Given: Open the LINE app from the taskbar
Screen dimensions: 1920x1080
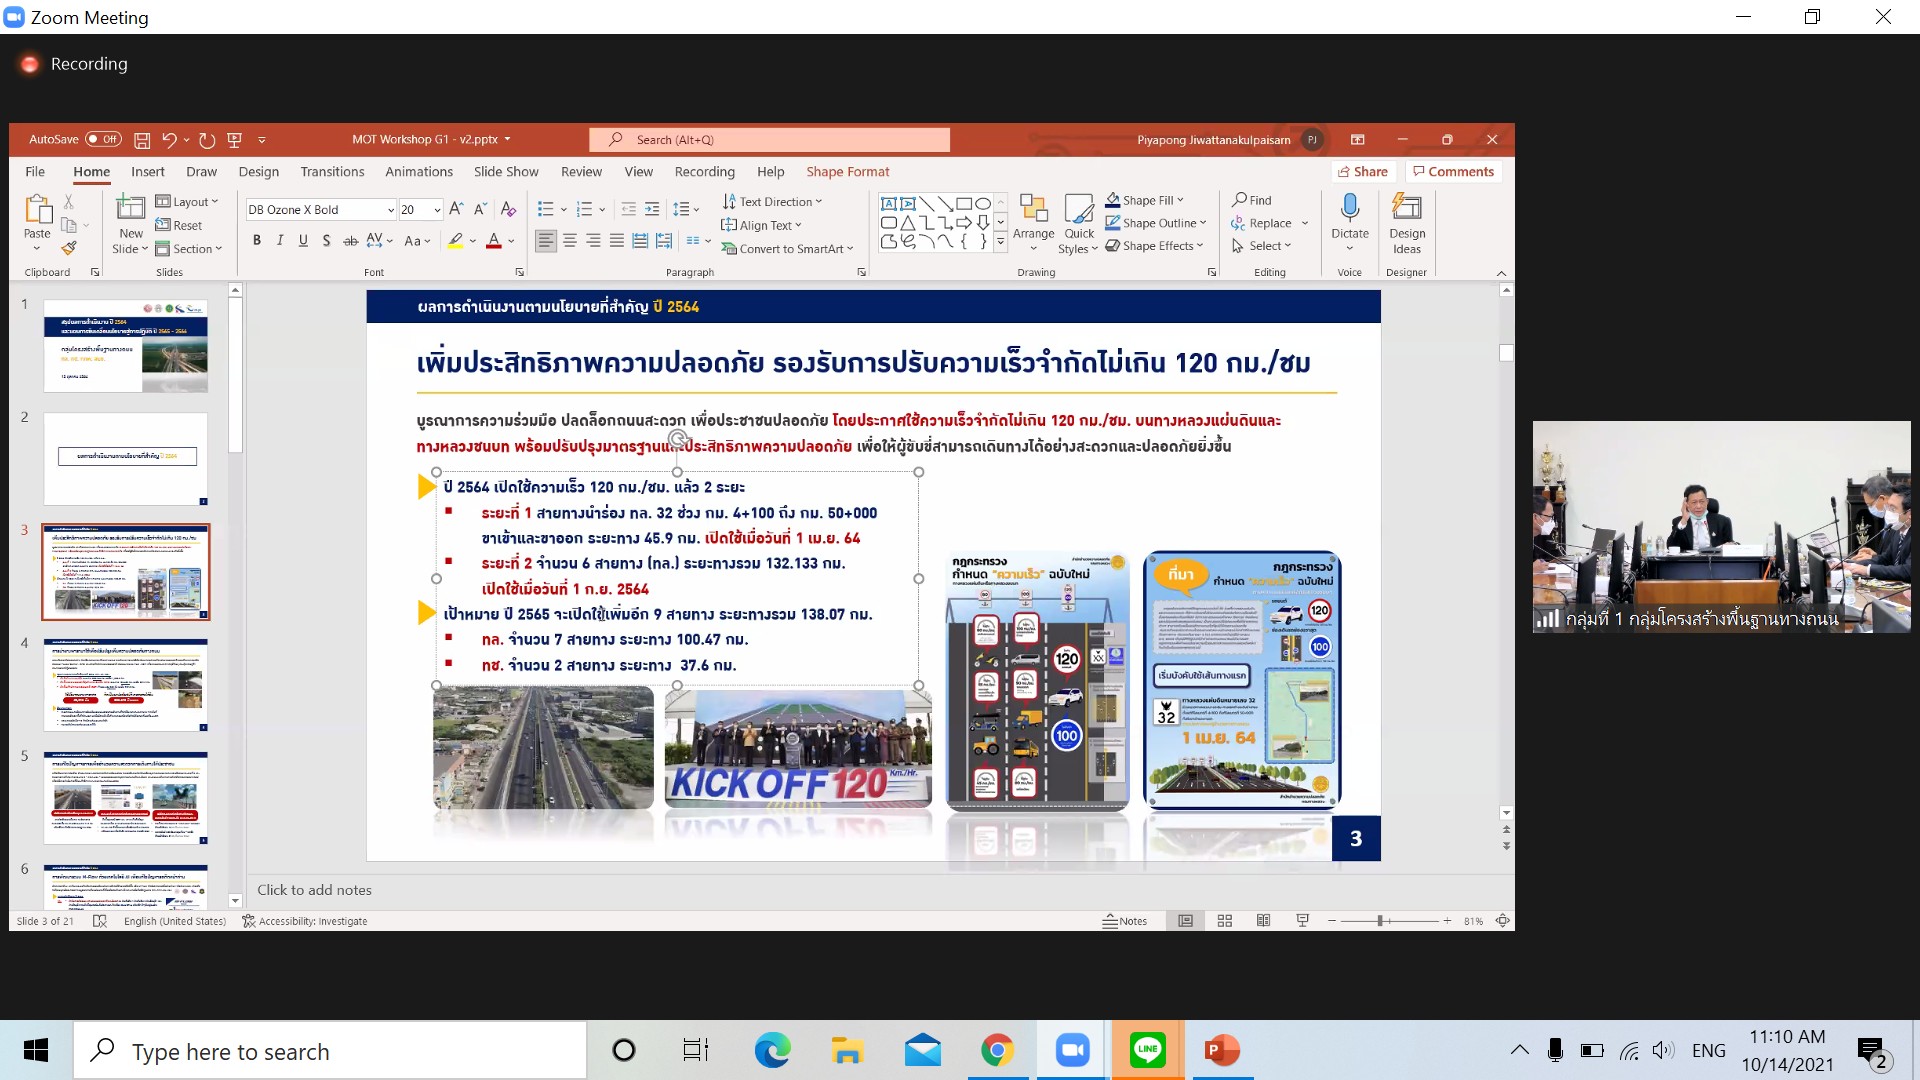Looking at the screenshot, I should pyautogui.click(x=1147, y=1050).
